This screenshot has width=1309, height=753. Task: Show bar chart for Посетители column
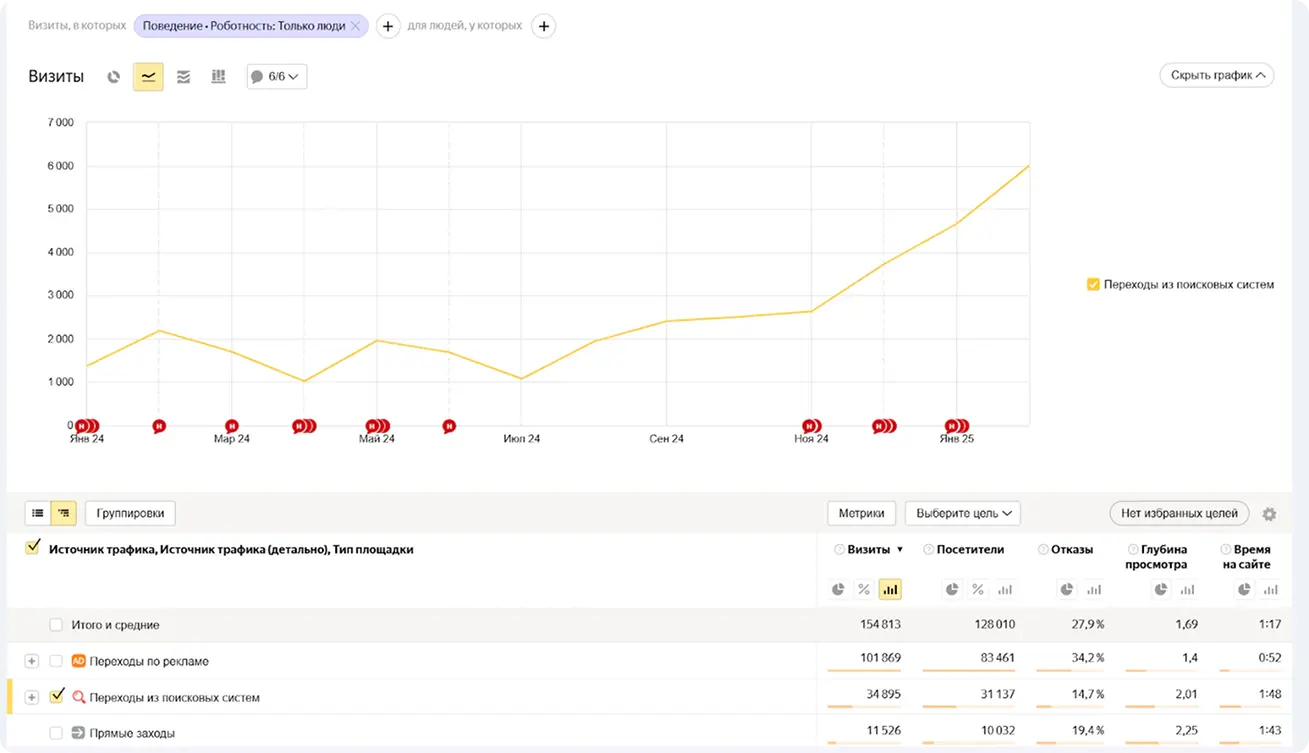click(x=1005, y=590)
